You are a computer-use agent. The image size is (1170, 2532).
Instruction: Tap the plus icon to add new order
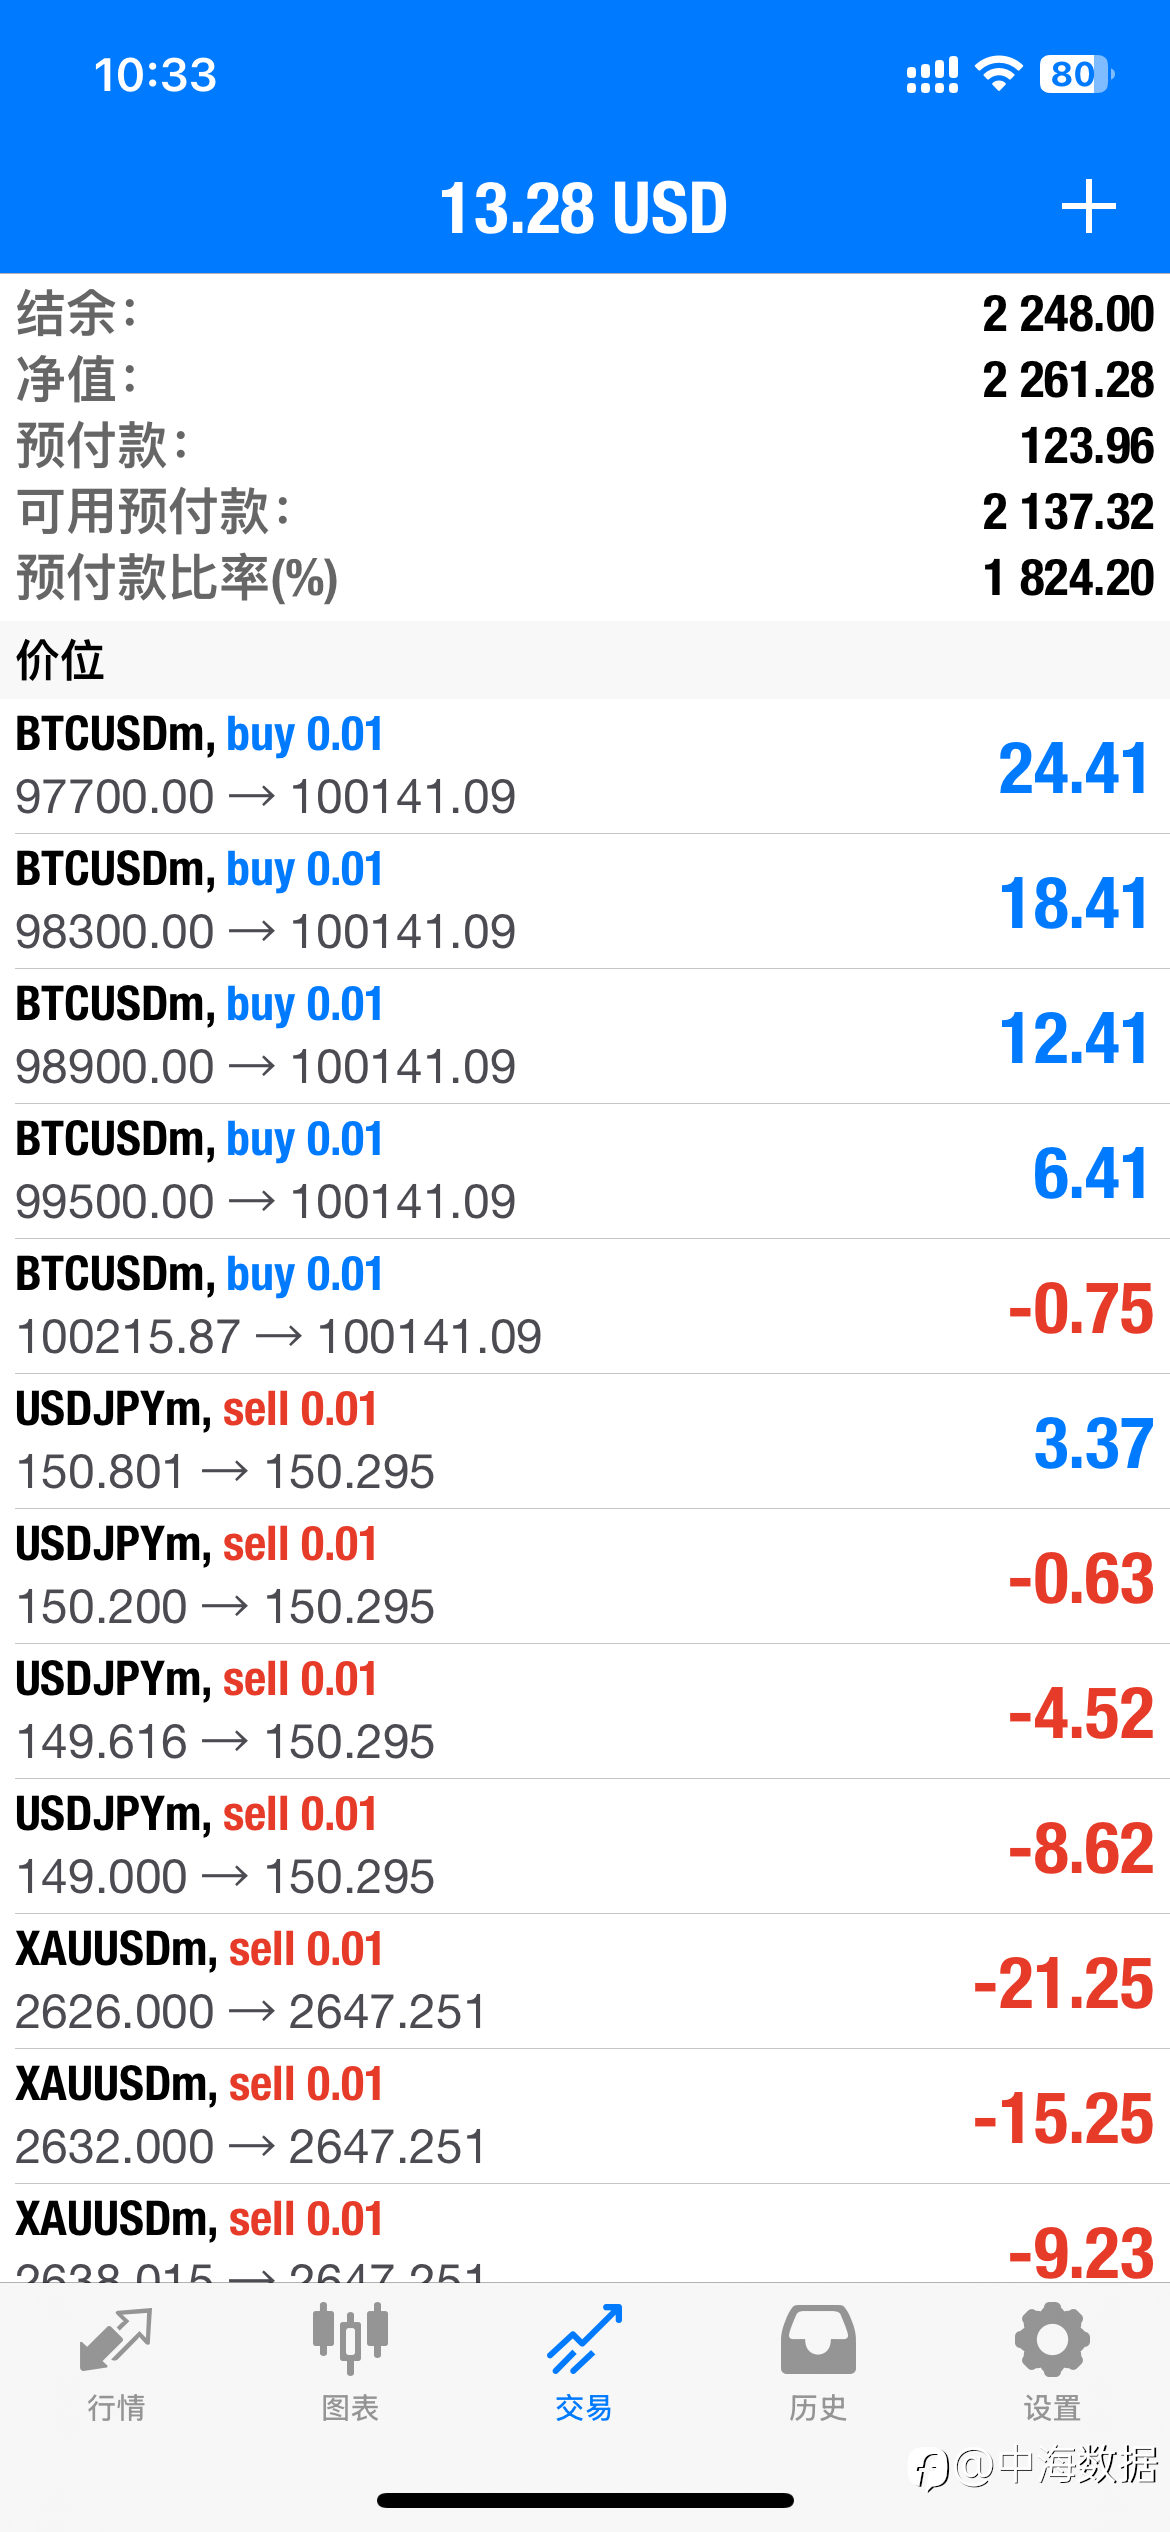click(1088, 207)
